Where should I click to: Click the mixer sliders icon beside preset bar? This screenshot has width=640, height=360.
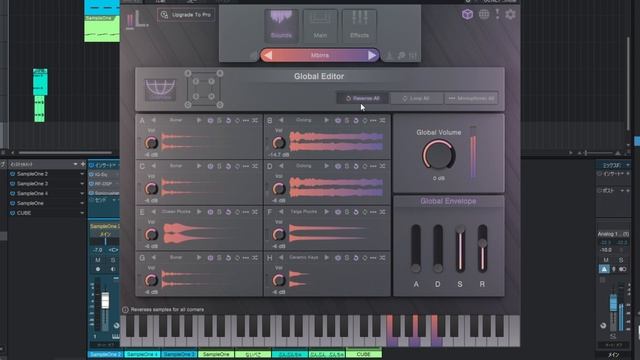(413, 56)
